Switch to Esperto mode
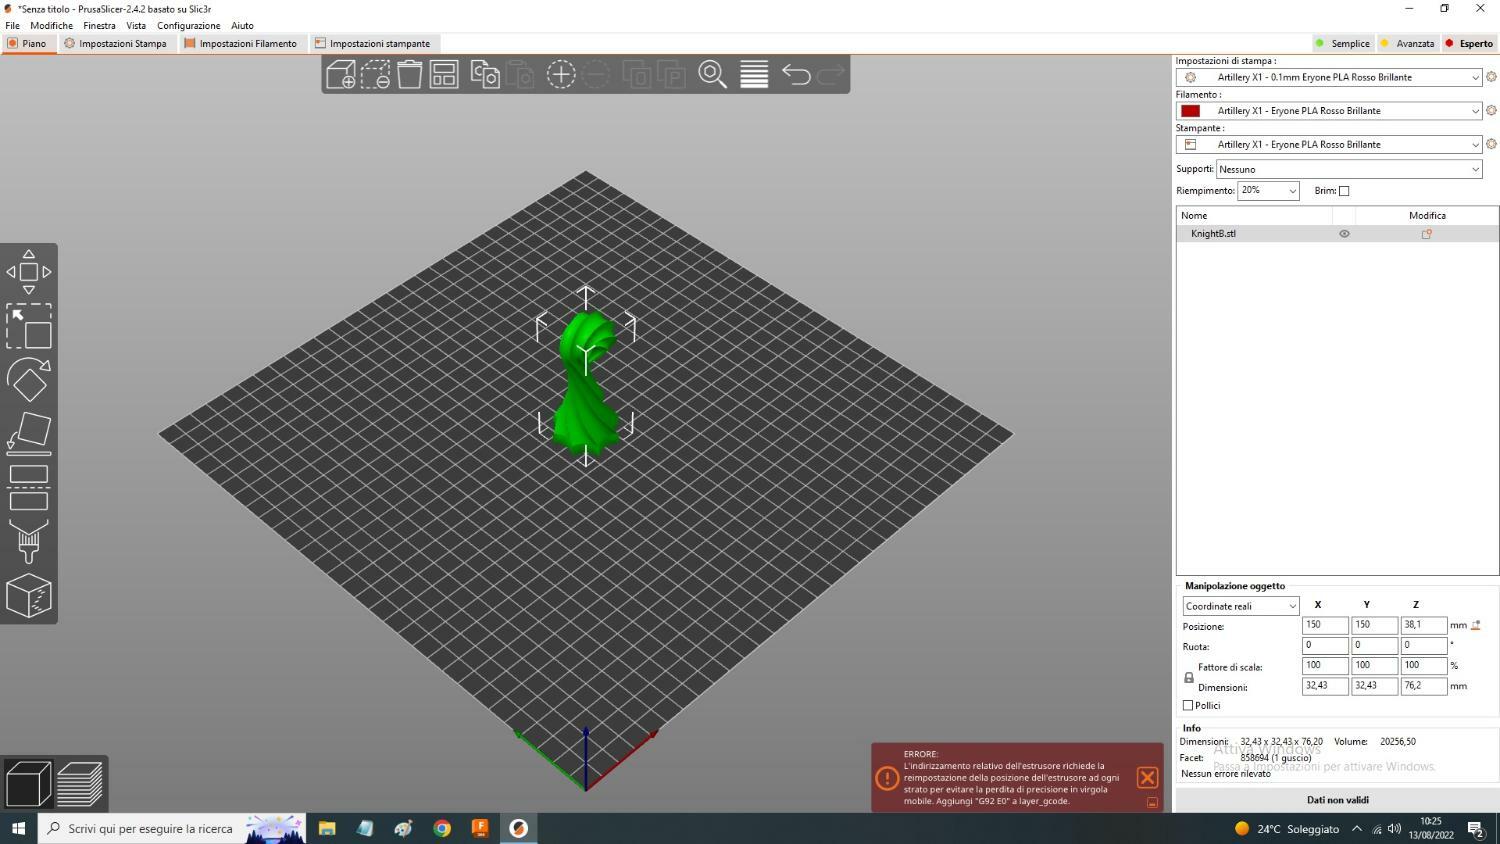 (x=1469, y=44)
